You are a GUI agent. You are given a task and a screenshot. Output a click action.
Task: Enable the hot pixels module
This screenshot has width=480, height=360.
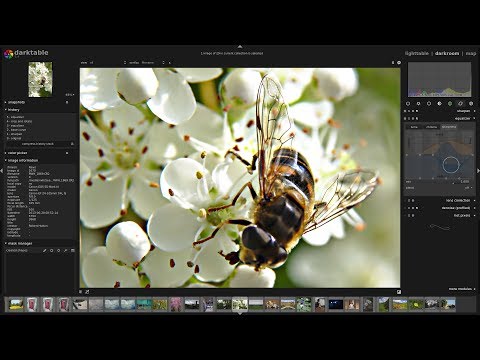[405, 215]
